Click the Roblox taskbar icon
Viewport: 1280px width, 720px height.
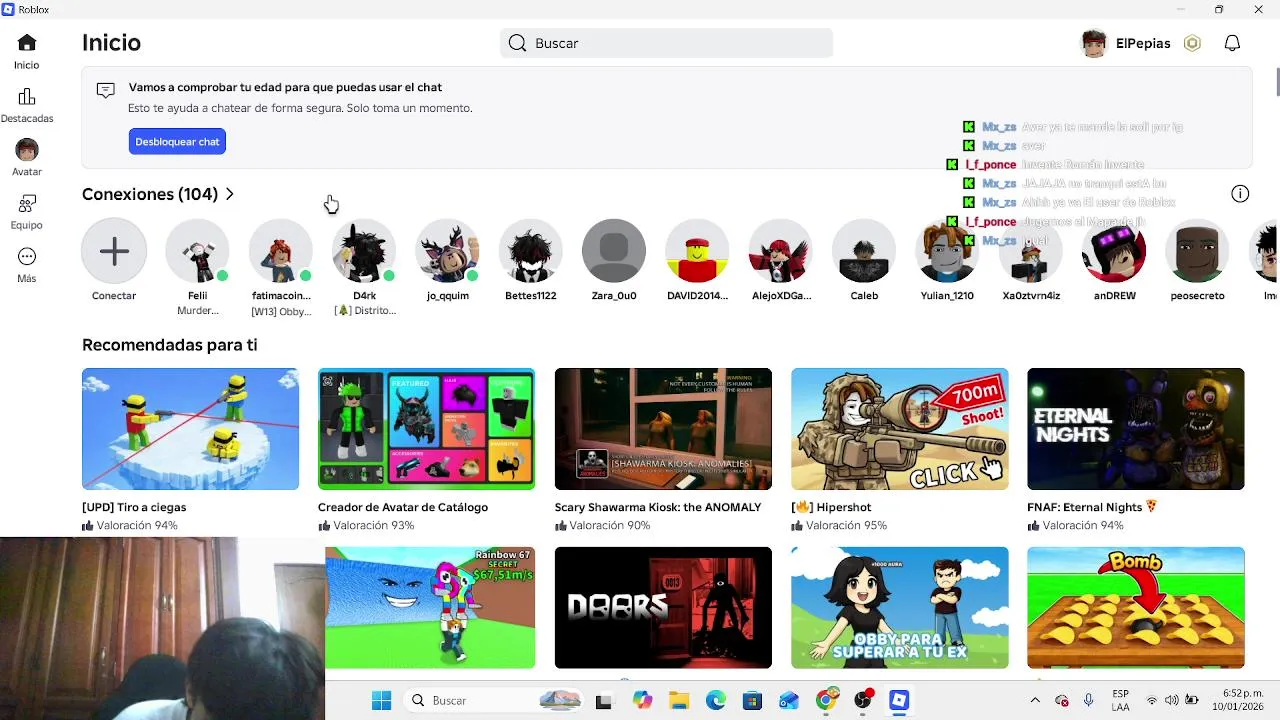[899, 700]
